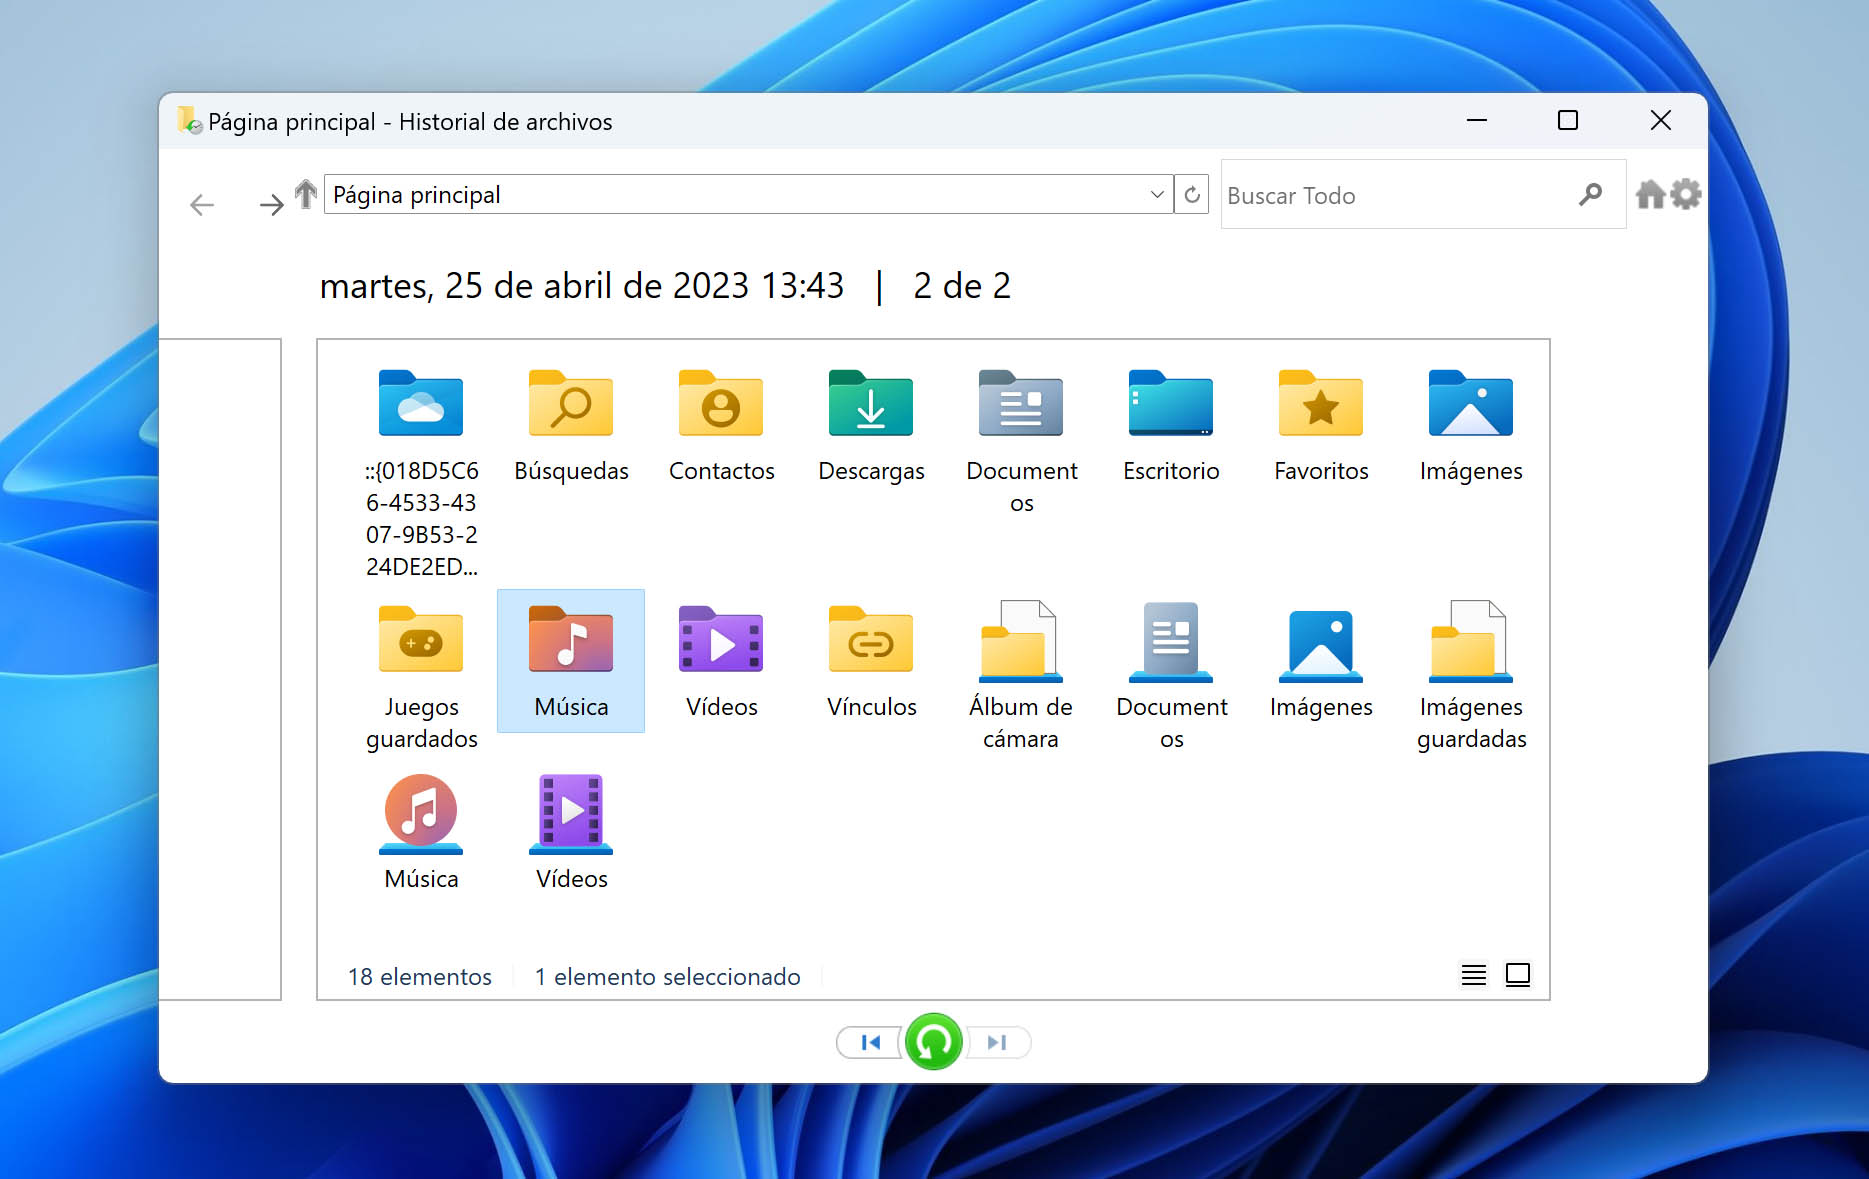Click the 1 elemento seleccionado status text

click(x=667, y=976)
